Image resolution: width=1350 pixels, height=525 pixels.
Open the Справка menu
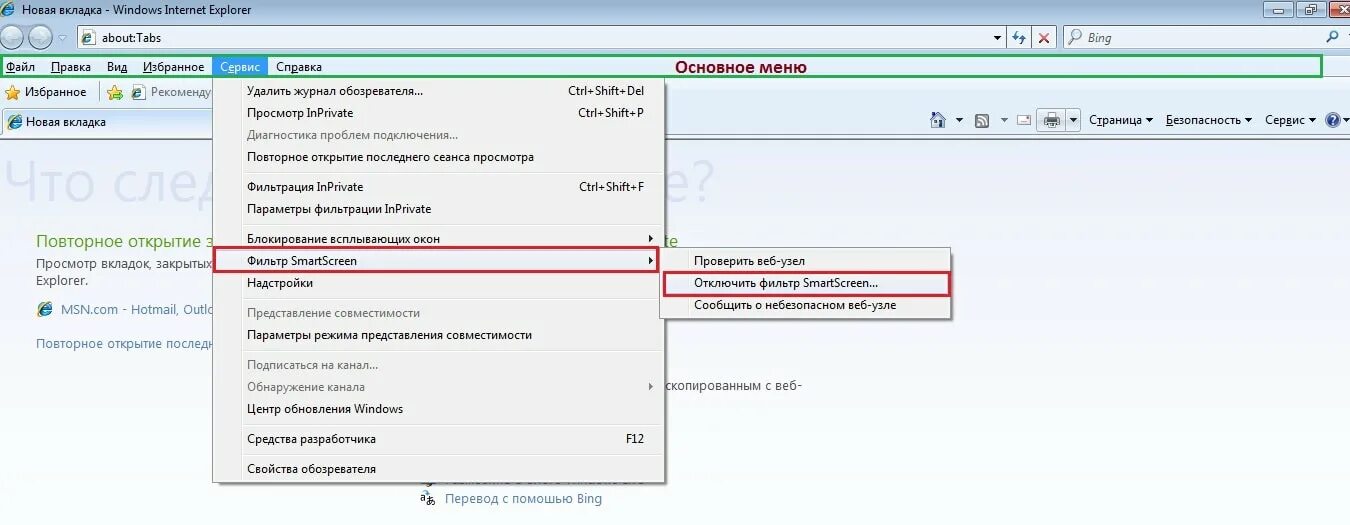299,67
